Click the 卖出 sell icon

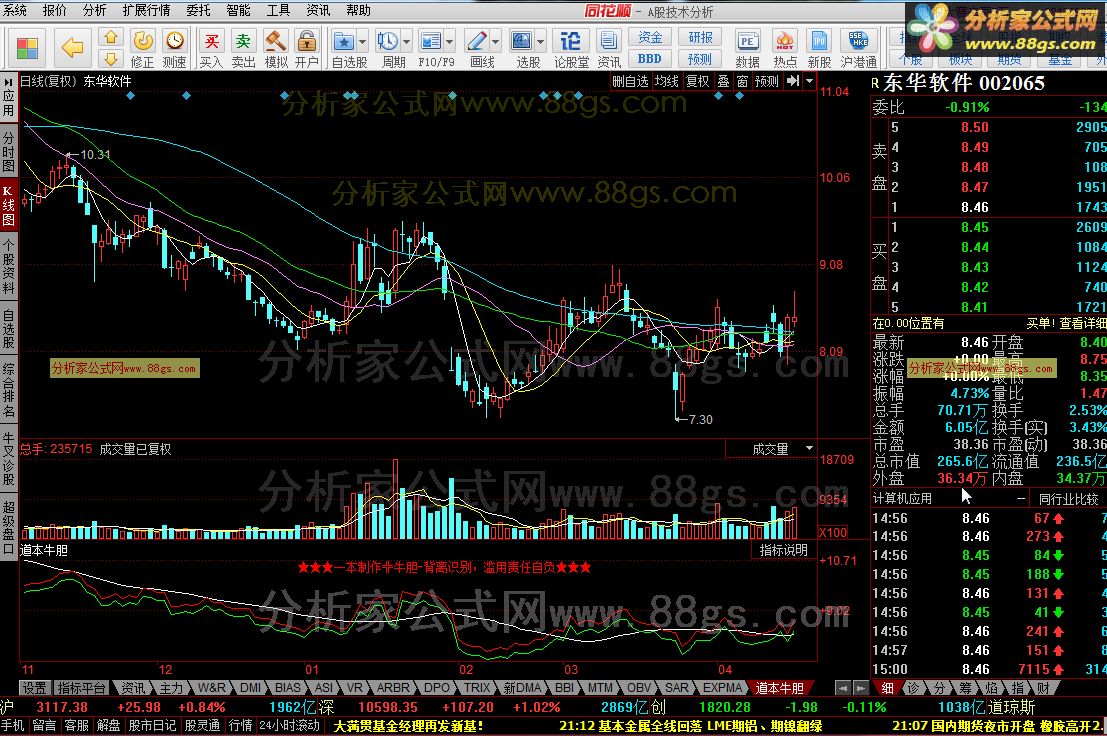point(244,40)
